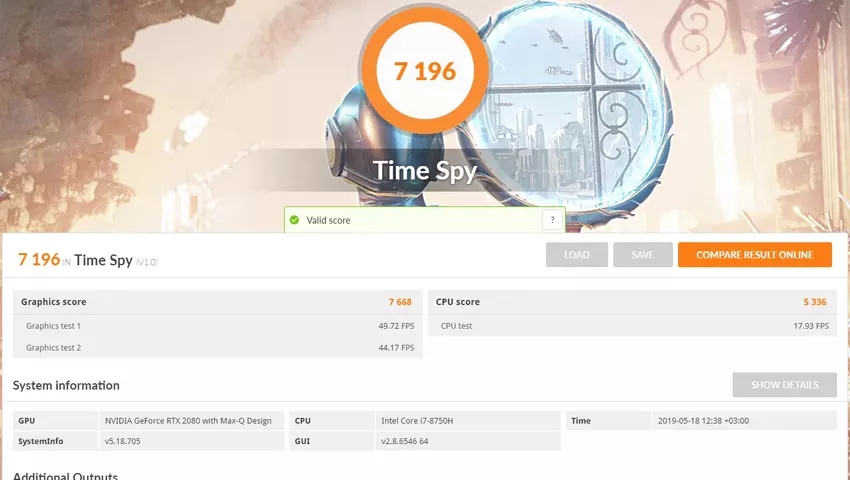Click the green valid score checkmark icon
Image resolution: width=850 pixels, height=480 pixels.
[294, 220]
